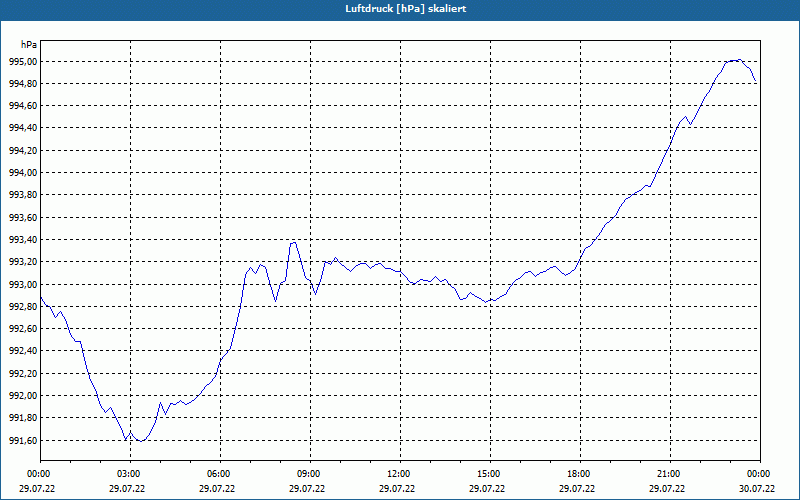Click the 993,20 y-axis value
The width and height of the screenshot is (800, 500).
(23, 262)
